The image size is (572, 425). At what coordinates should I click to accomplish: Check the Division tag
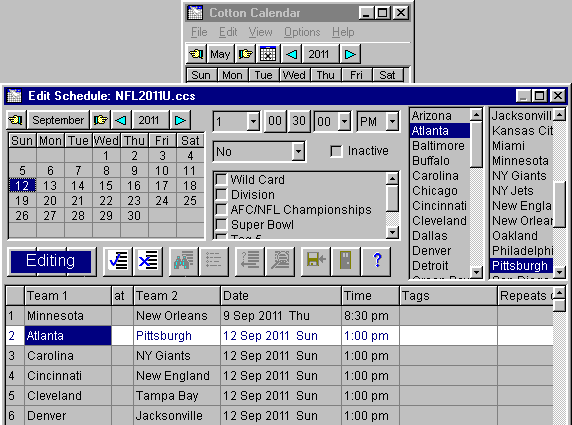pos(221,194)
